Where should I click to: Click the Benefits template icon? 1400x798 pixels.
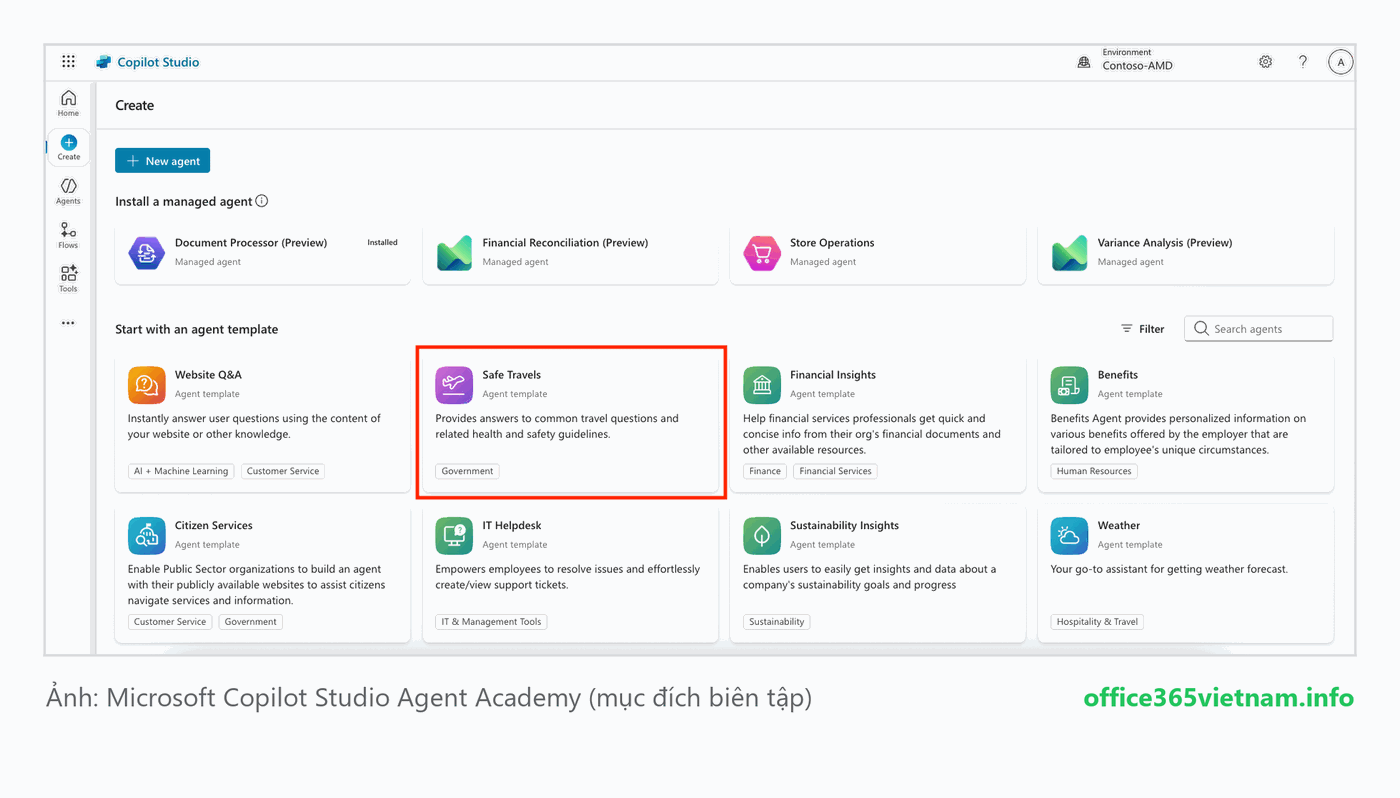click(x=1069, y=385)
